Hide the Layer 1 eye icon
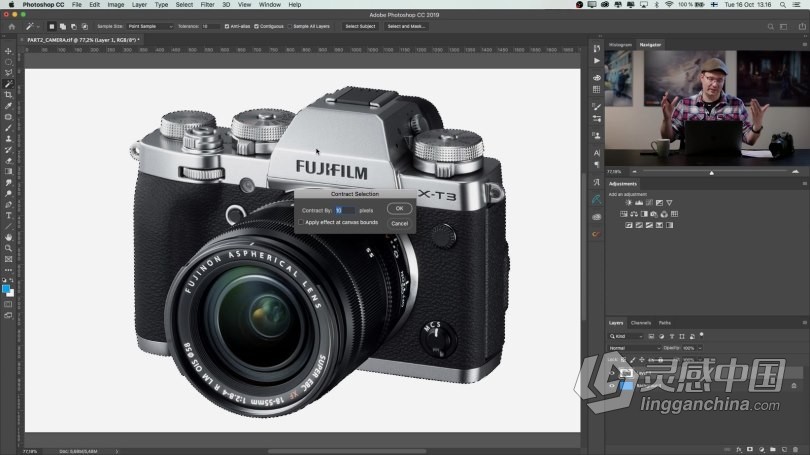Image resolution: width=810 pixels, height=455 pixels. point(612,373)
